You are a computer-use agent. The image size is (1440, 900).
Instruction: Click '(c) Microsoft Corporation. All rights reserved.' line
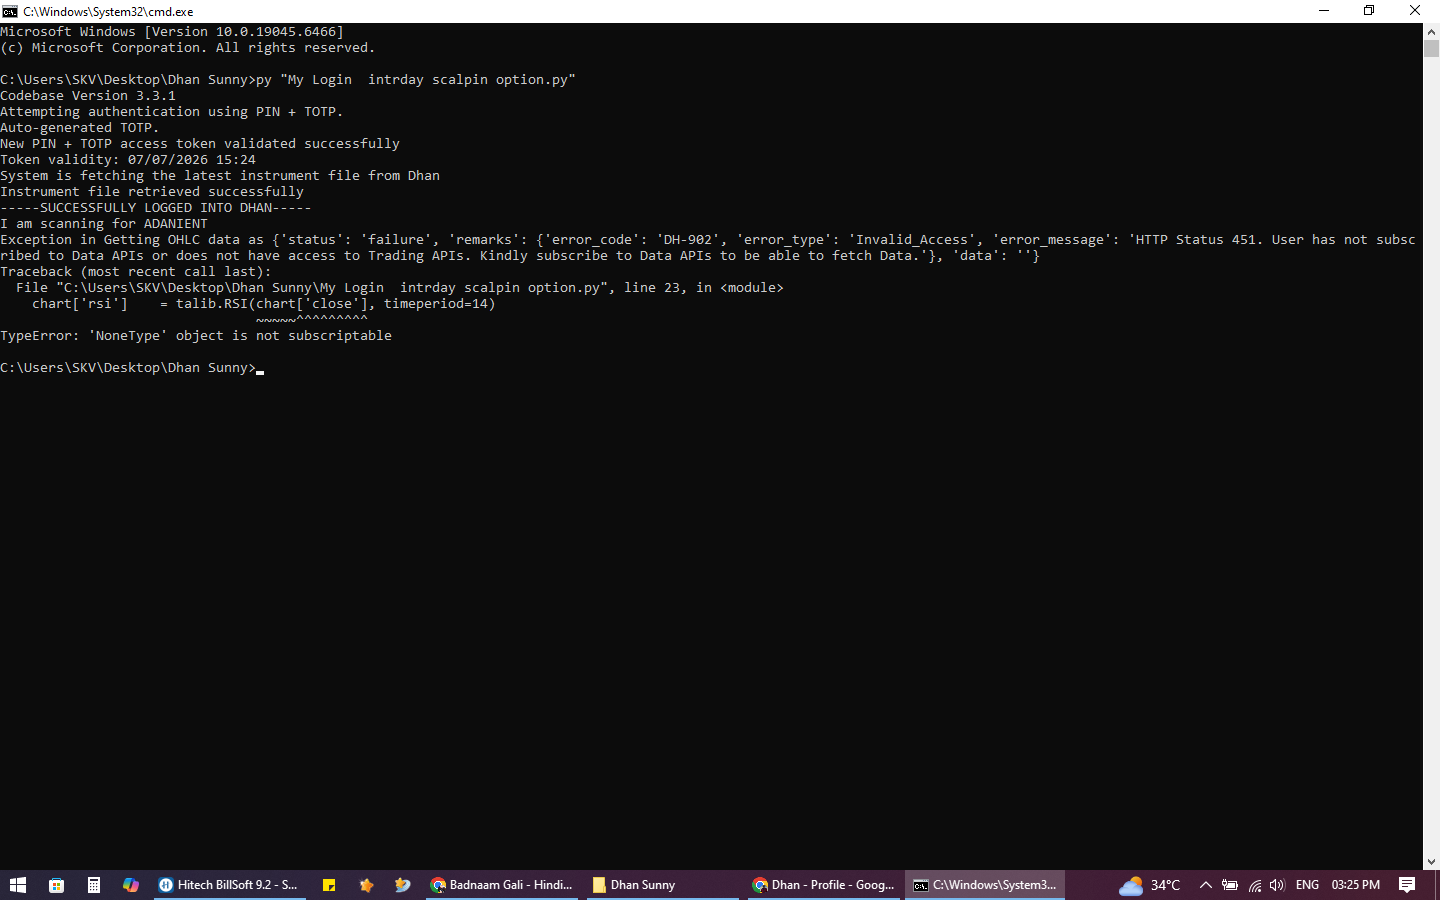[x=188, y=48]
